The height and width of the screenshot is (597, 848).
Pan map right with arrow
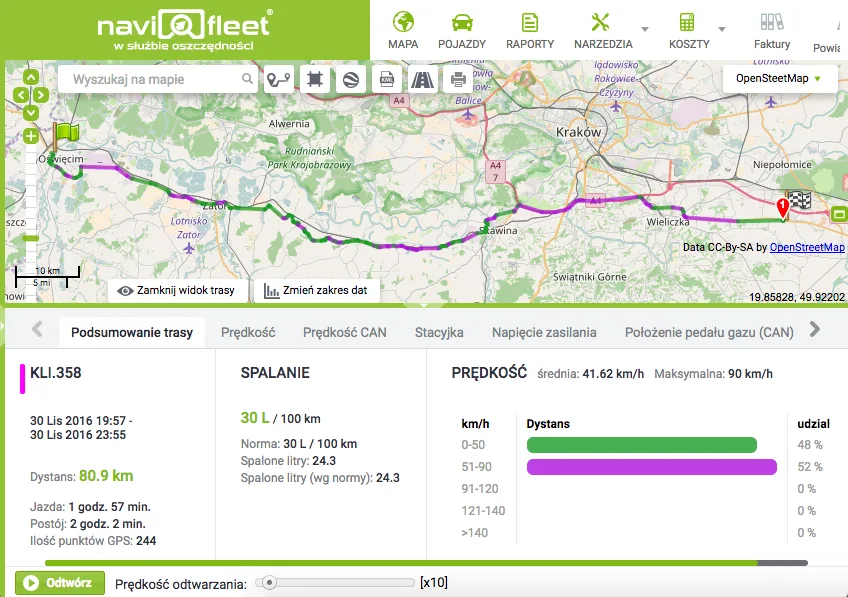pos(41,95)
